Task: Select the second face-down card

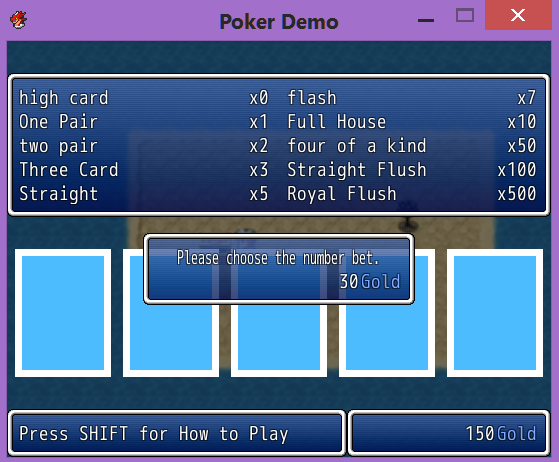Action: coord(171,313)
